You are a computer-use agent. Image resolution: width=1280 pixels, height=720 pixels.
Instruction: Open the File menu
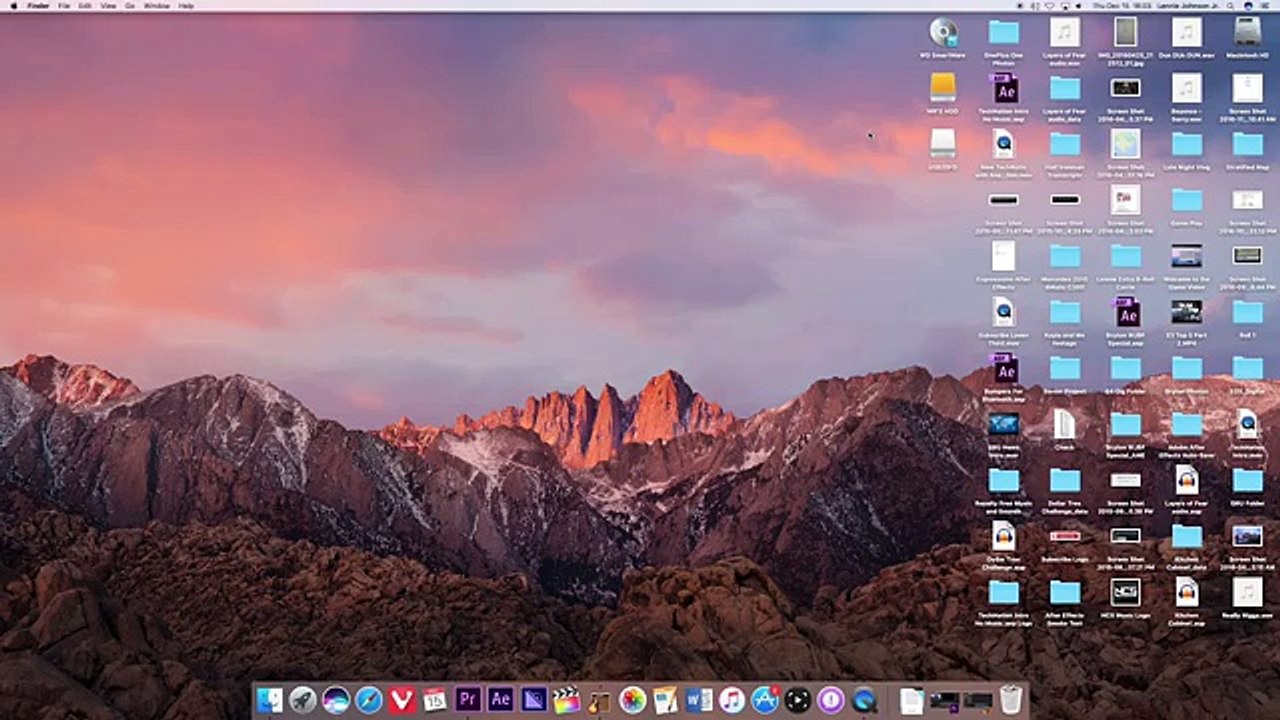coord(64,6)
